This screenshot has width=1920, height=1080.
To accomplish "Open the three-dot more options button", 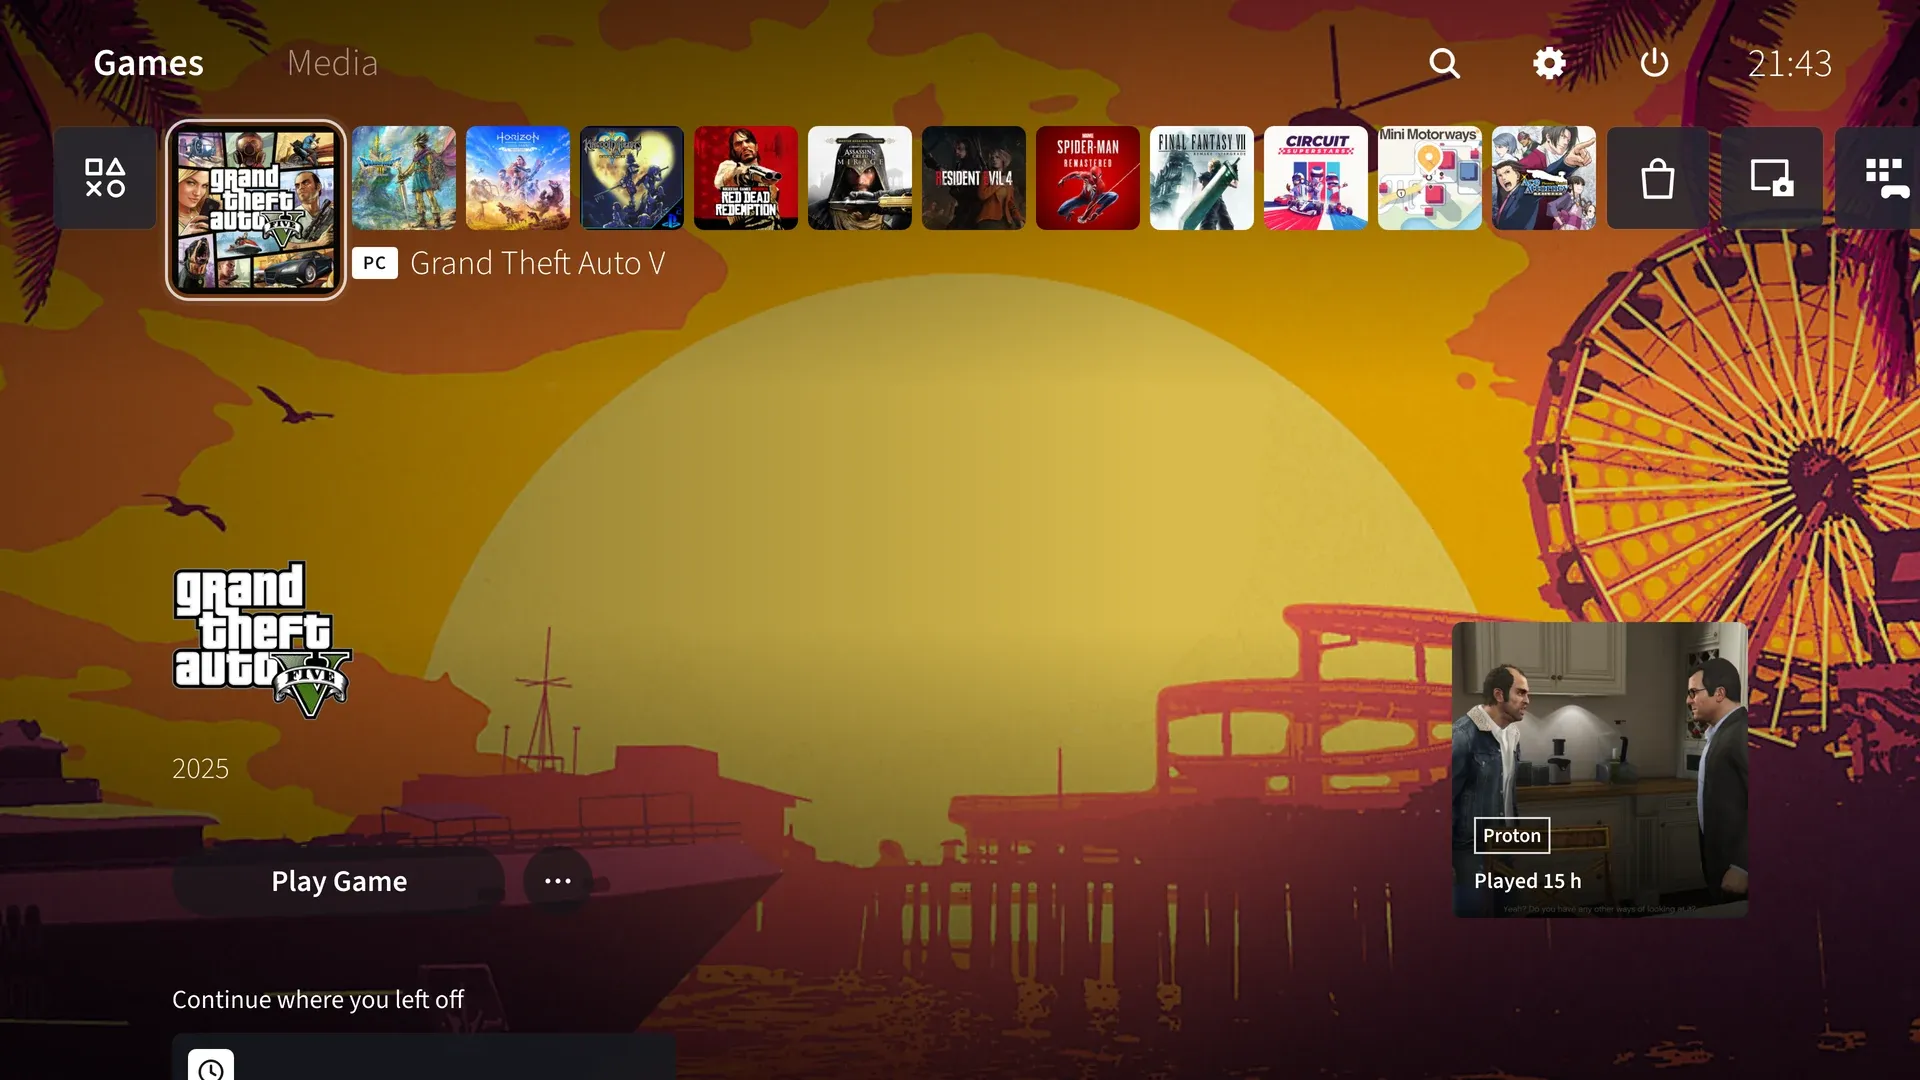I will [x=558, y=881].
